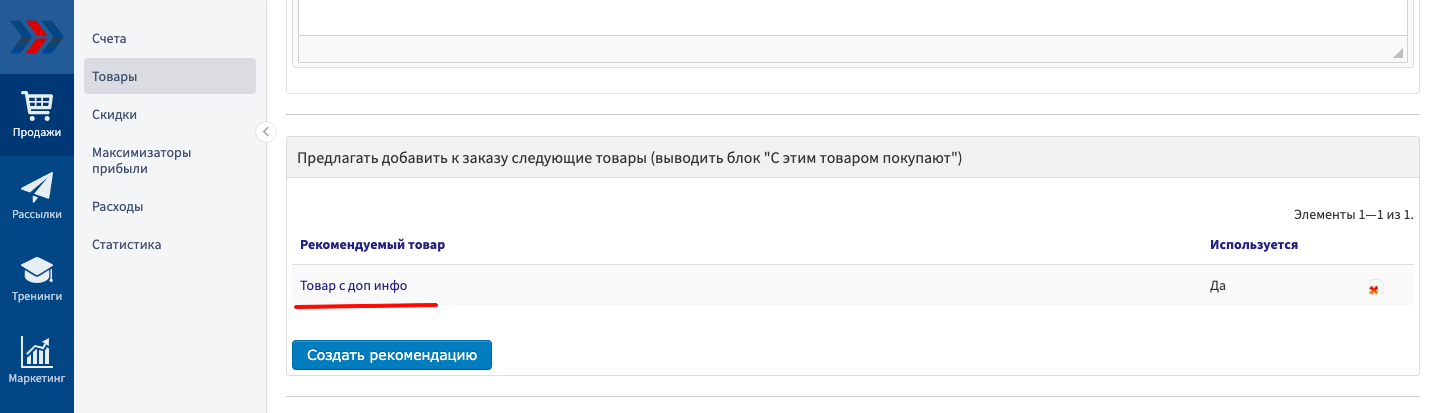Open the Товар с доп инфо link
The image size is (1440, 413).
[x=353, y=285]
